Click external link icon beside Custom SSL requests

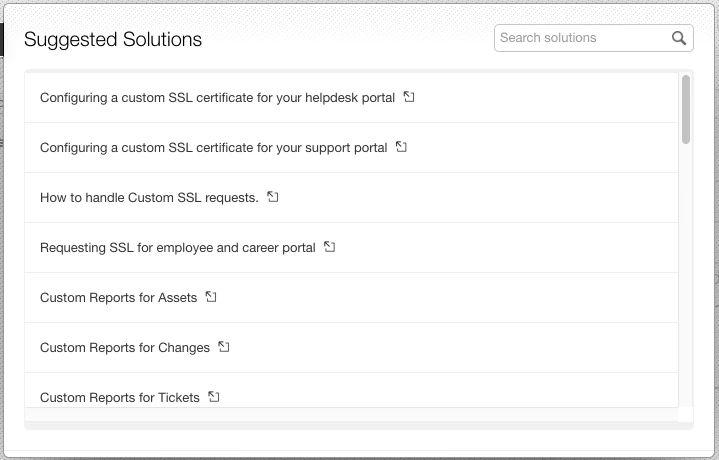273,197
